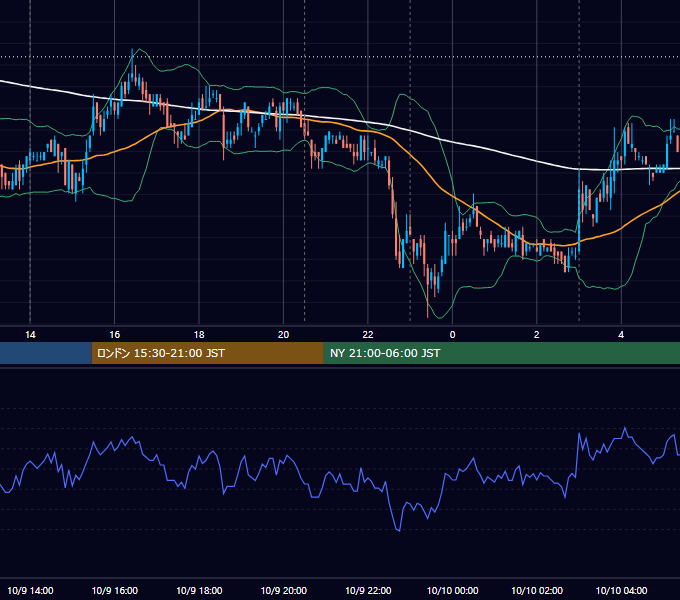Image resolution: width=680 pixels, height=600 pixels.
Task: Click the 10/9 20:00 date label
Action: click(284, 590)
